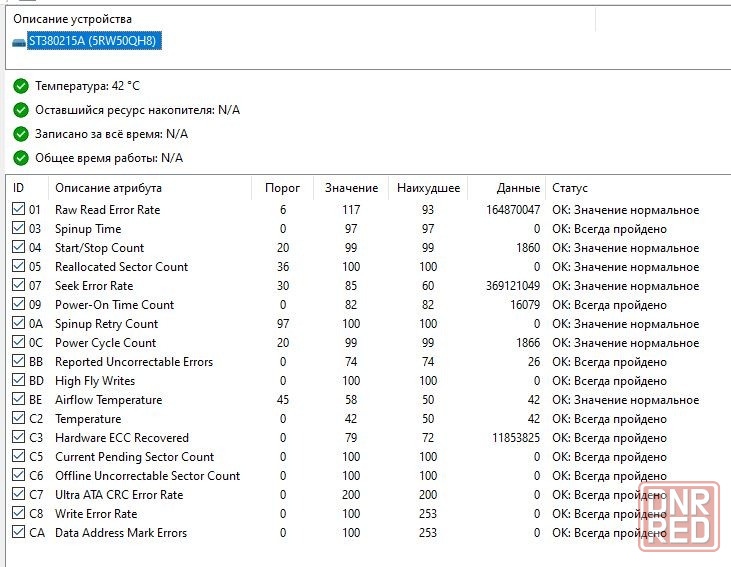731x567 pixels.
Task: Sort table by Значение column header
Action: pyautogui.click(x=351, y=188)
